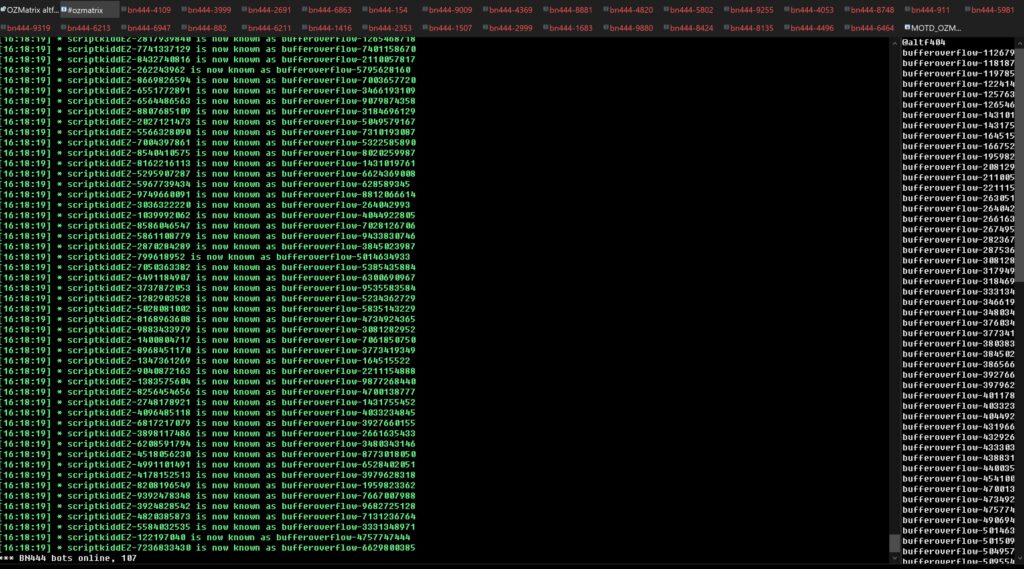The width and height of the screenshot is (1024, 569).
Task: Select nick bufferoverflow-263051 in user list
Action: 958,199
